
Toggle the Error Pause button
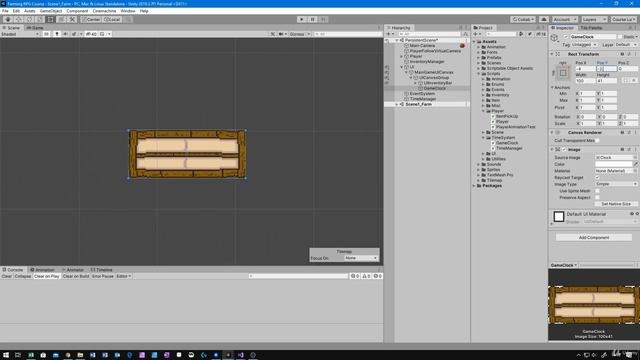click(x=102, y=276)
